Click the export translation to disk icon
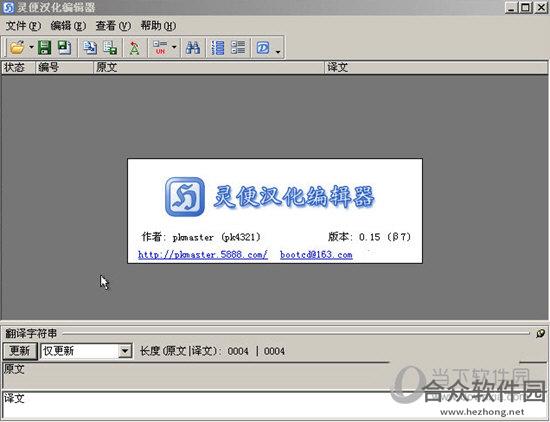Screen dimensions: 550x422 point(110,47)
